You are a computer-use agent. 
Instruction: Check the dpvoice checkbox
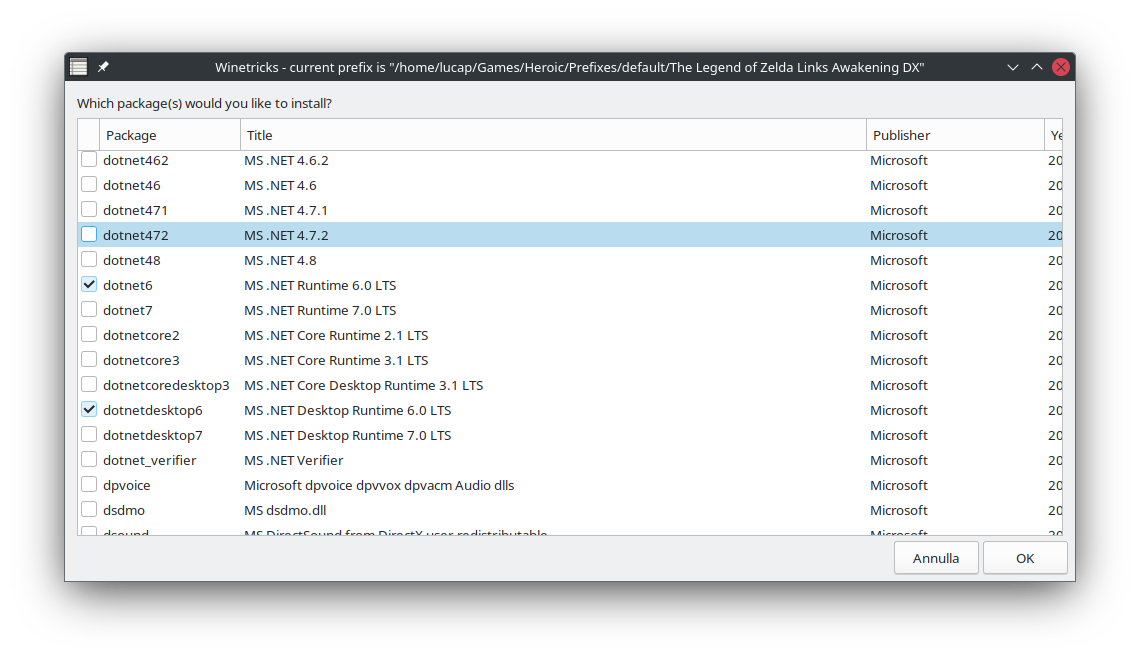click(x=89, y=484)
